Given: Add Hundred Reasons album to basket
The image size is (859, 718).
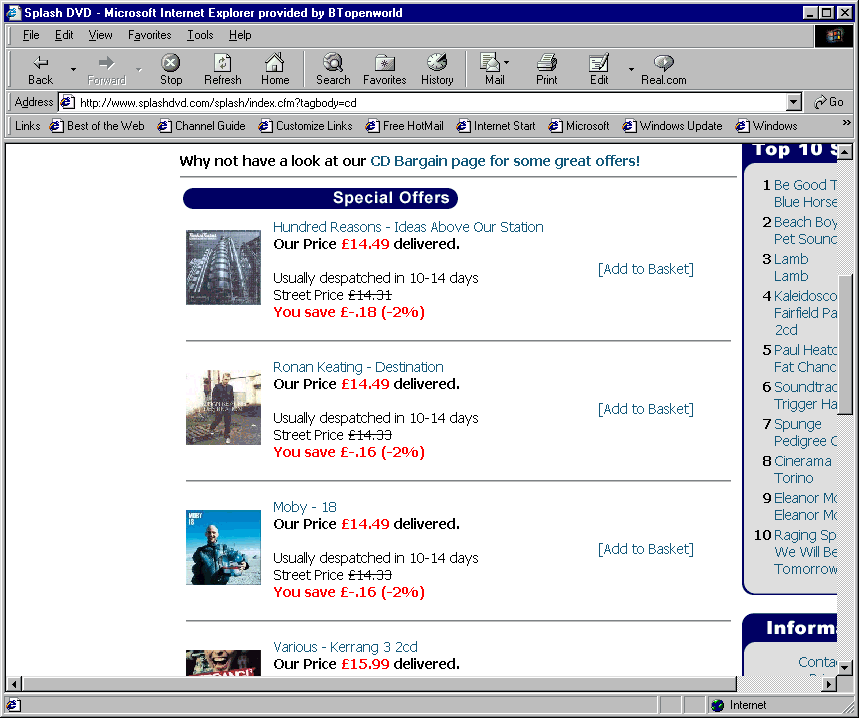Looking at the screenshot, I should [x=645, y=269].
